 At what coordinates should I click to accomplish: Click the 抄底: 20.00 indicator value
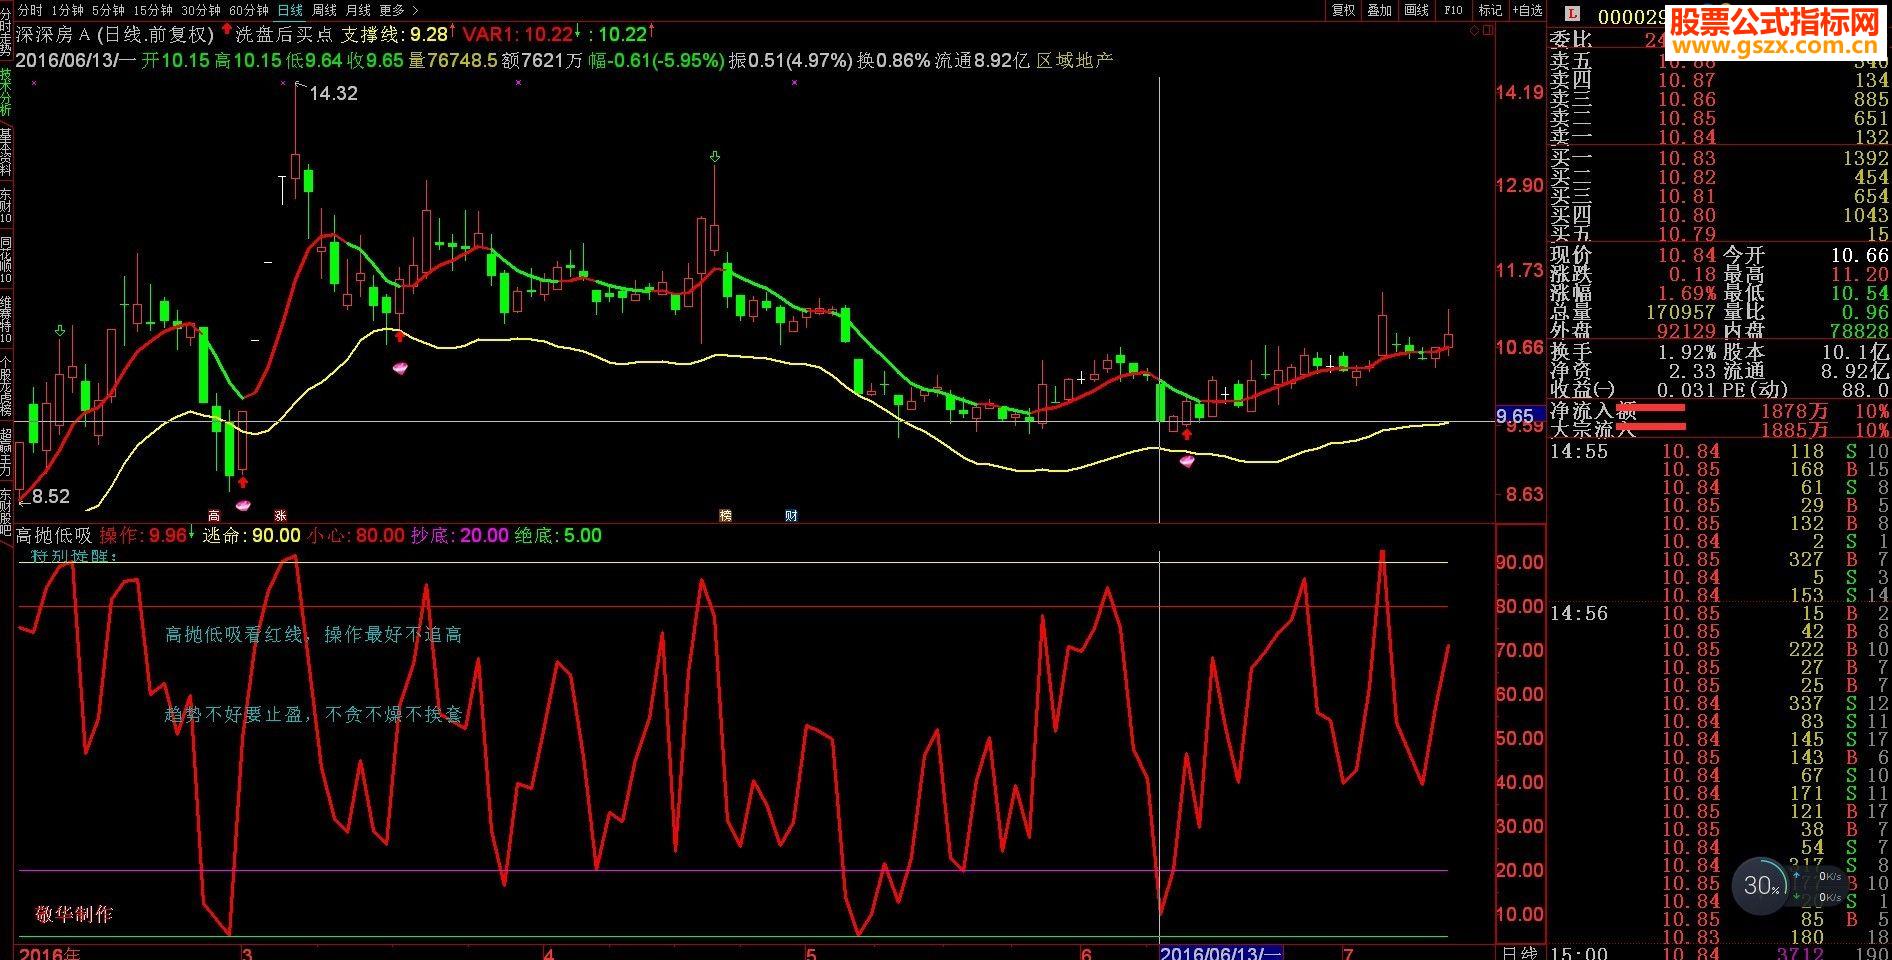click(460, 536)
